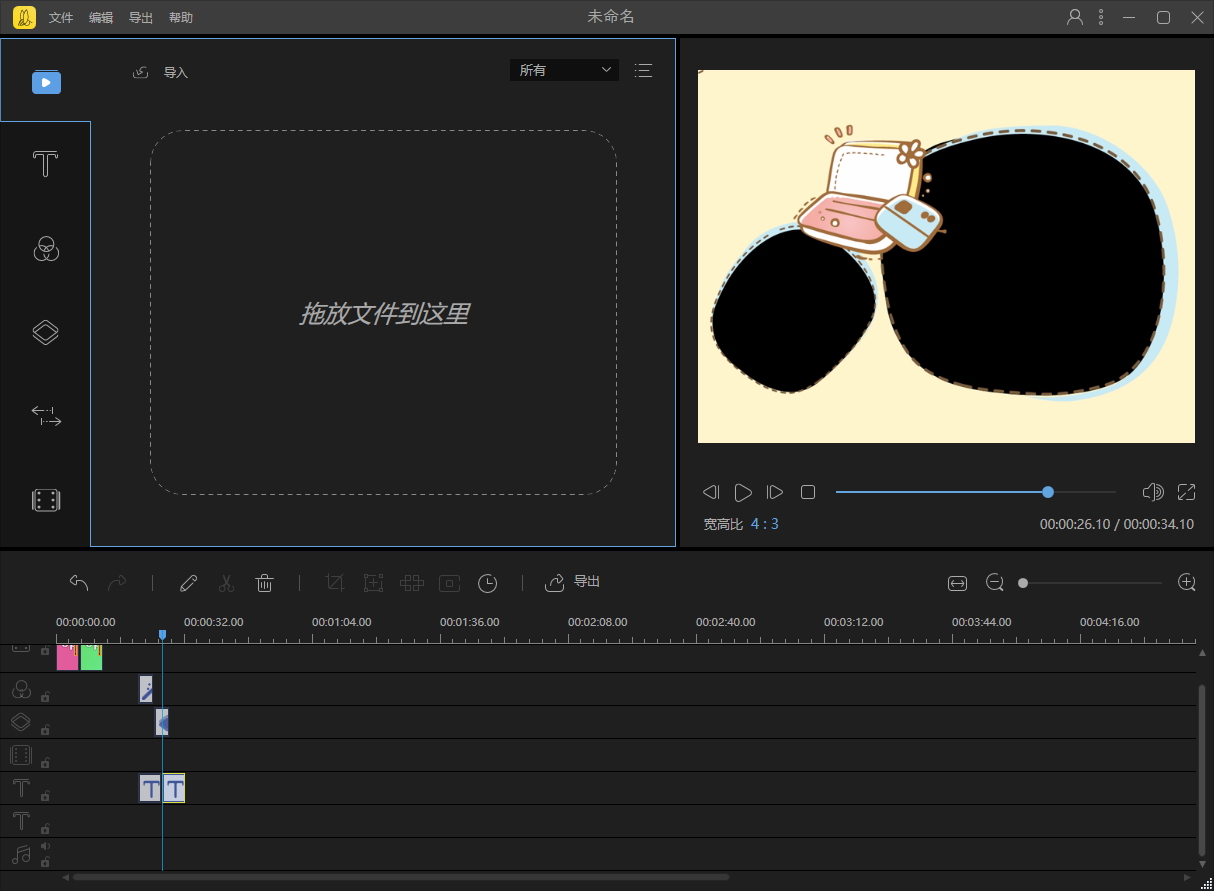The image size is (1214, 891).
Task: Click the fit timeline to window icon
Action: [957, 583]
